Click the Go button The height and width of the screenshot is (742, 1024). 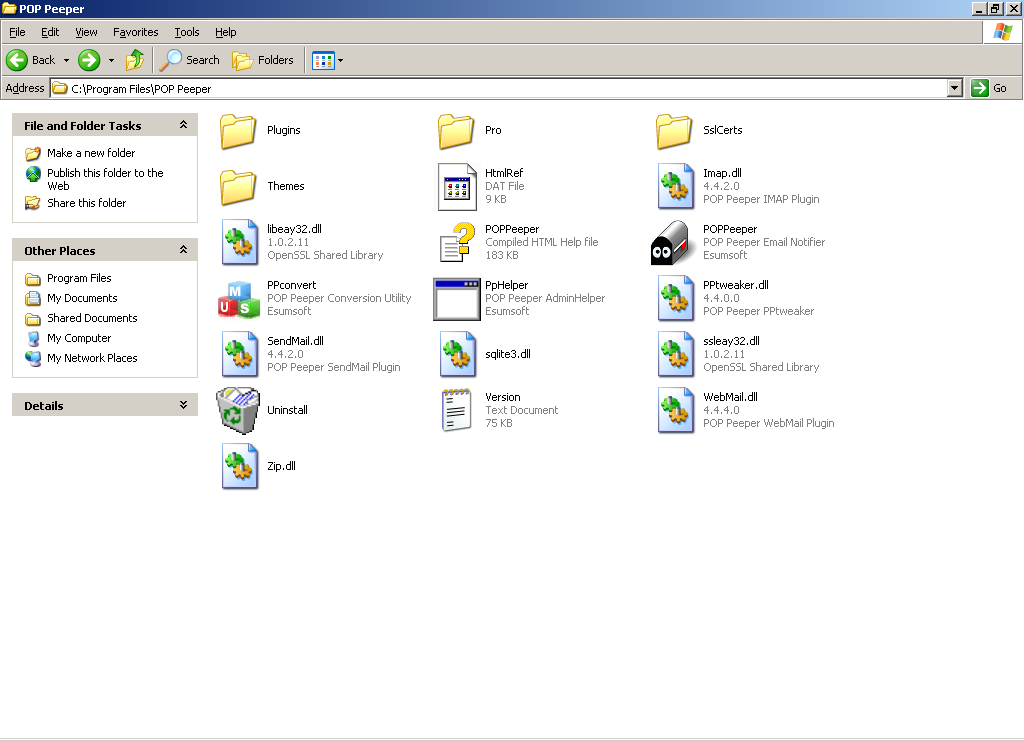pyautogui.click(x=989, y=88)
